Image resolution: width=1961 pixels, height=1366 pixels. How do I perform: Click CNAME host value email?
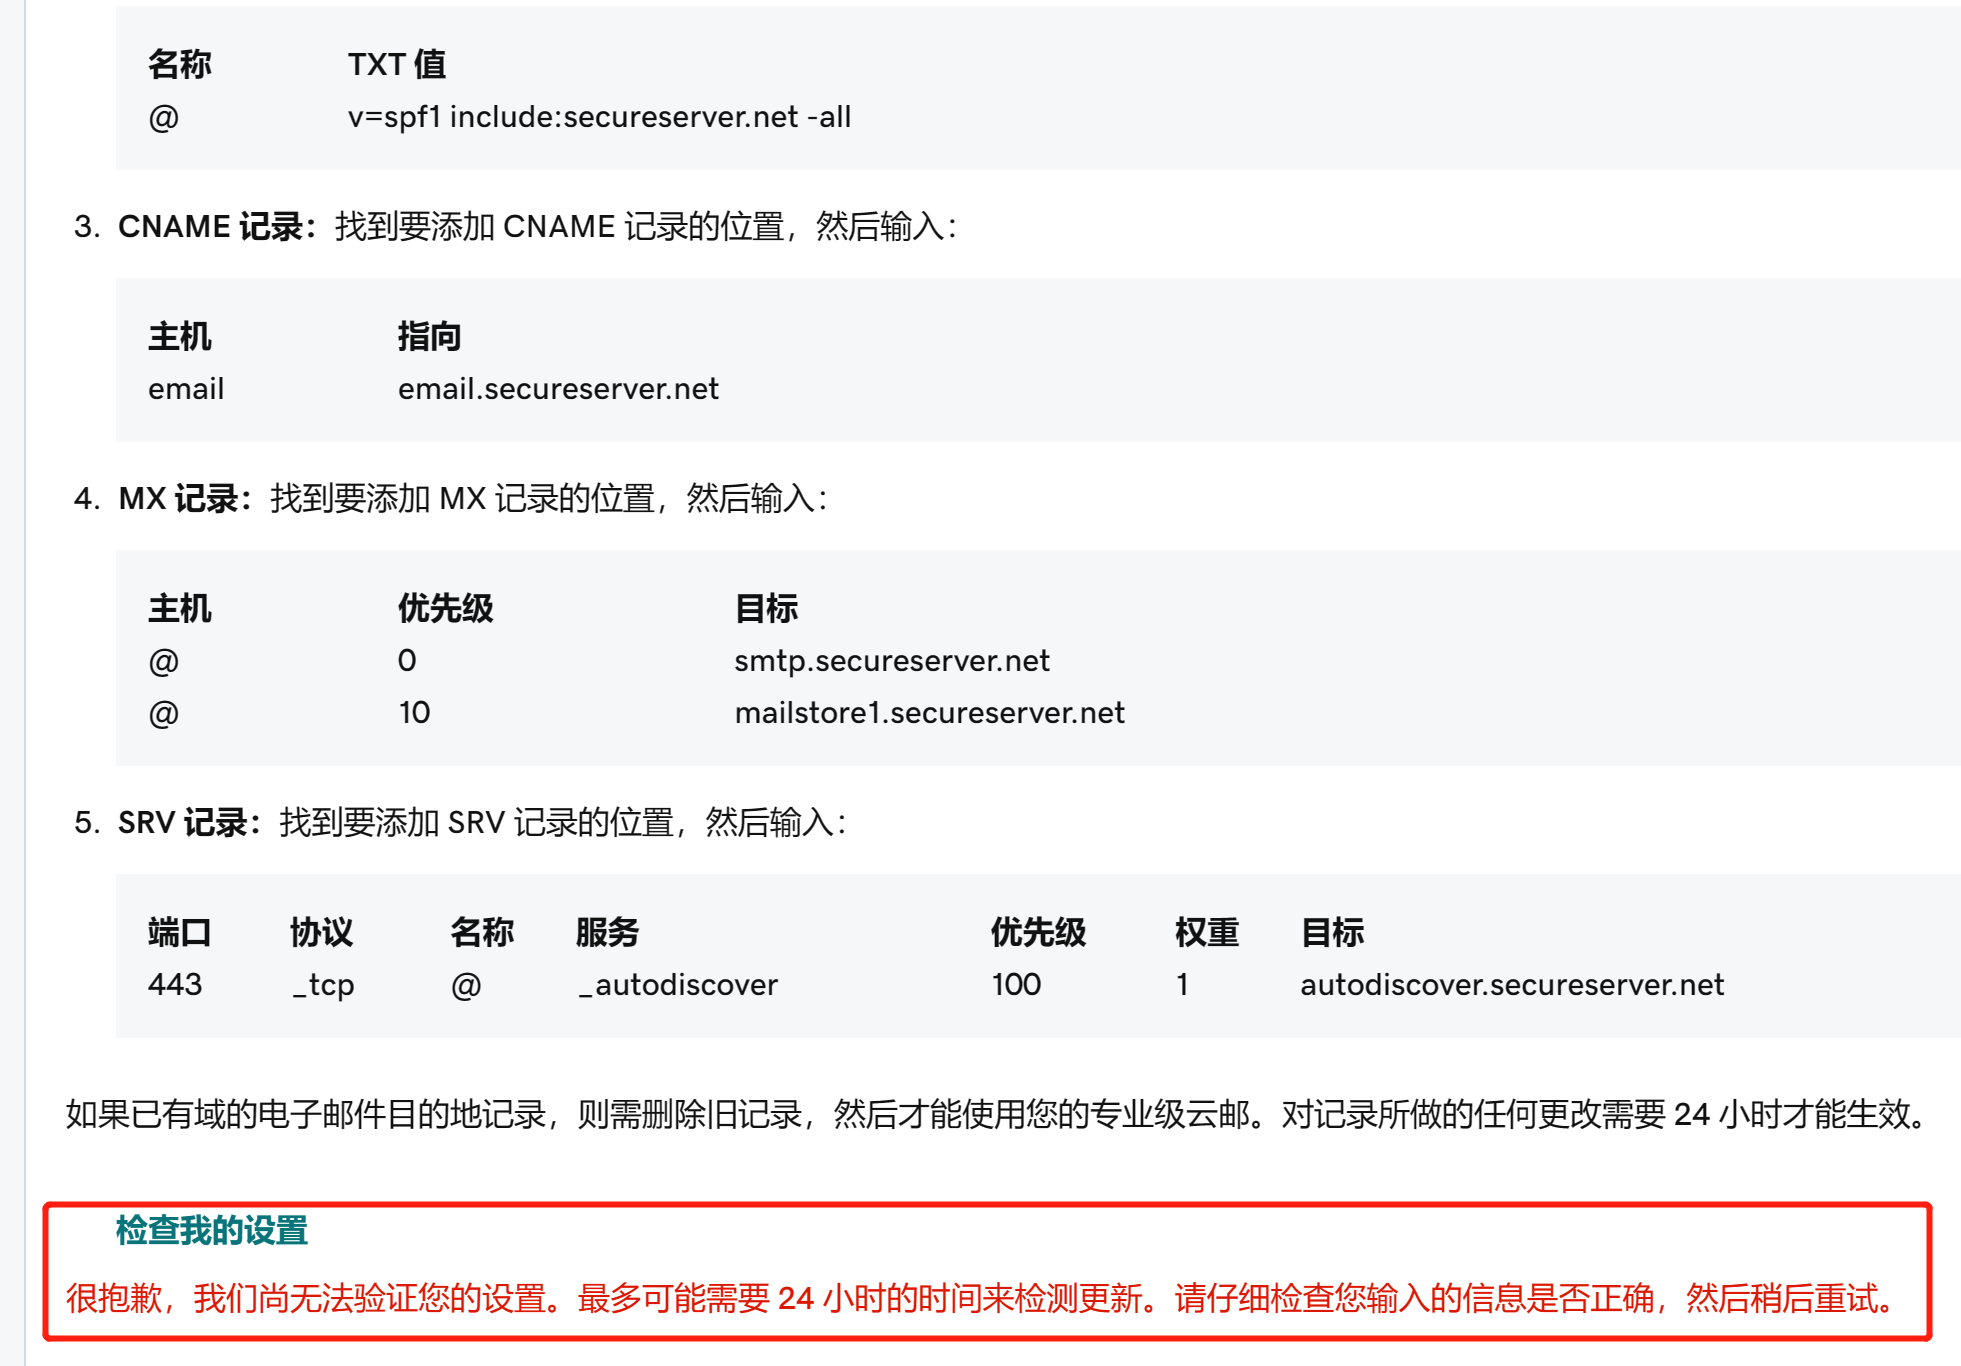[186, 389]
